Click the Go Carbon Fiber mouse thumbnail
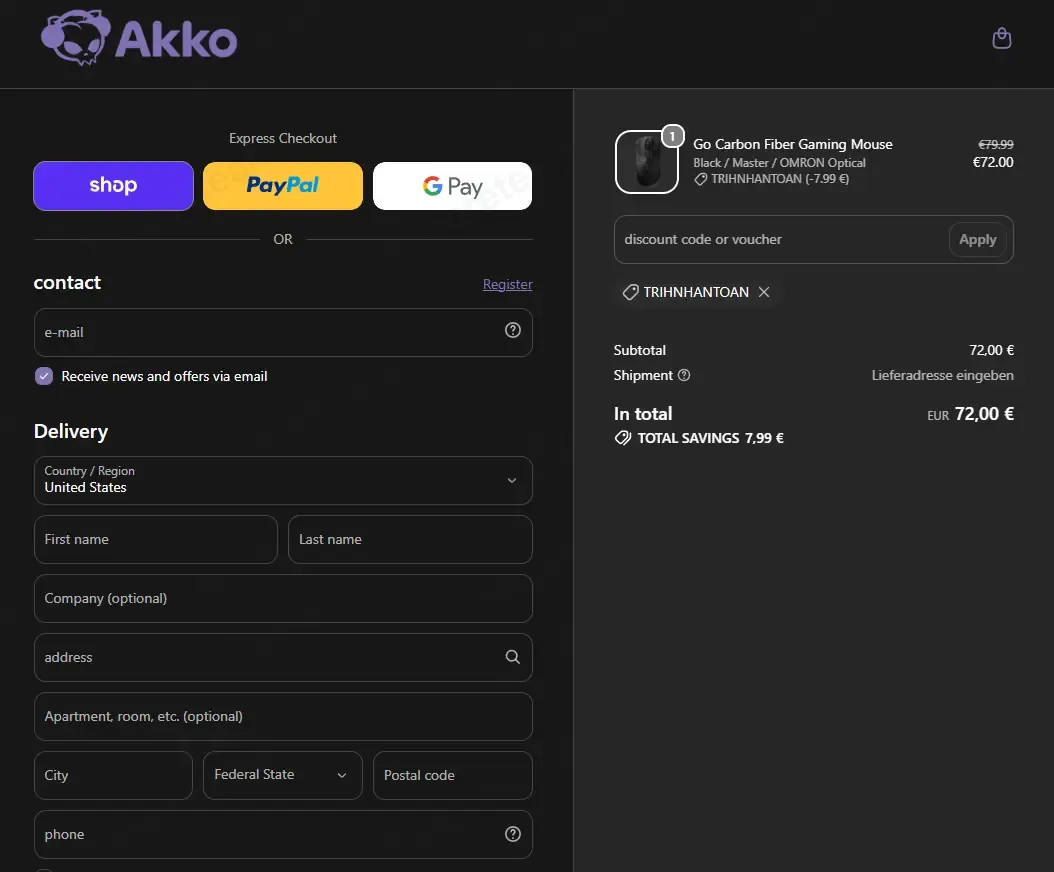 (x=647, y=162)
